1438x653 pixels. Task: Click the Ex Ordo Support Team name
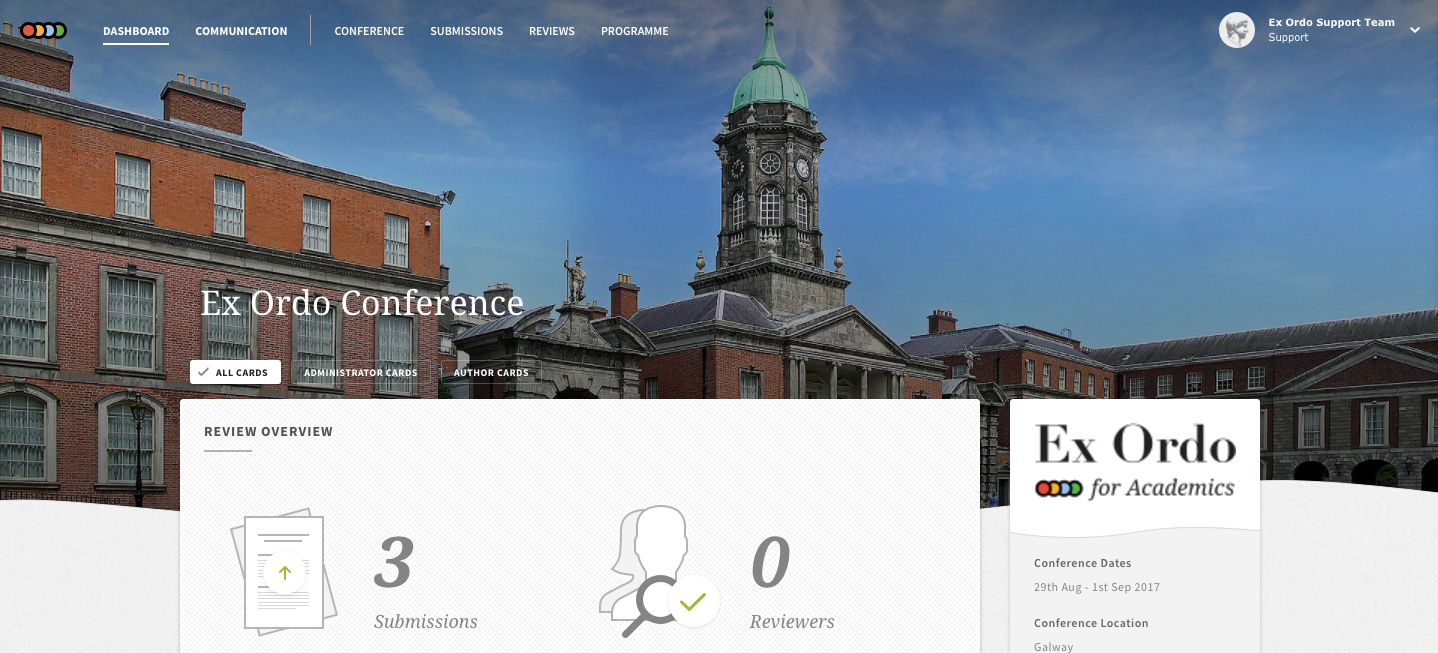click(1331, 22)
